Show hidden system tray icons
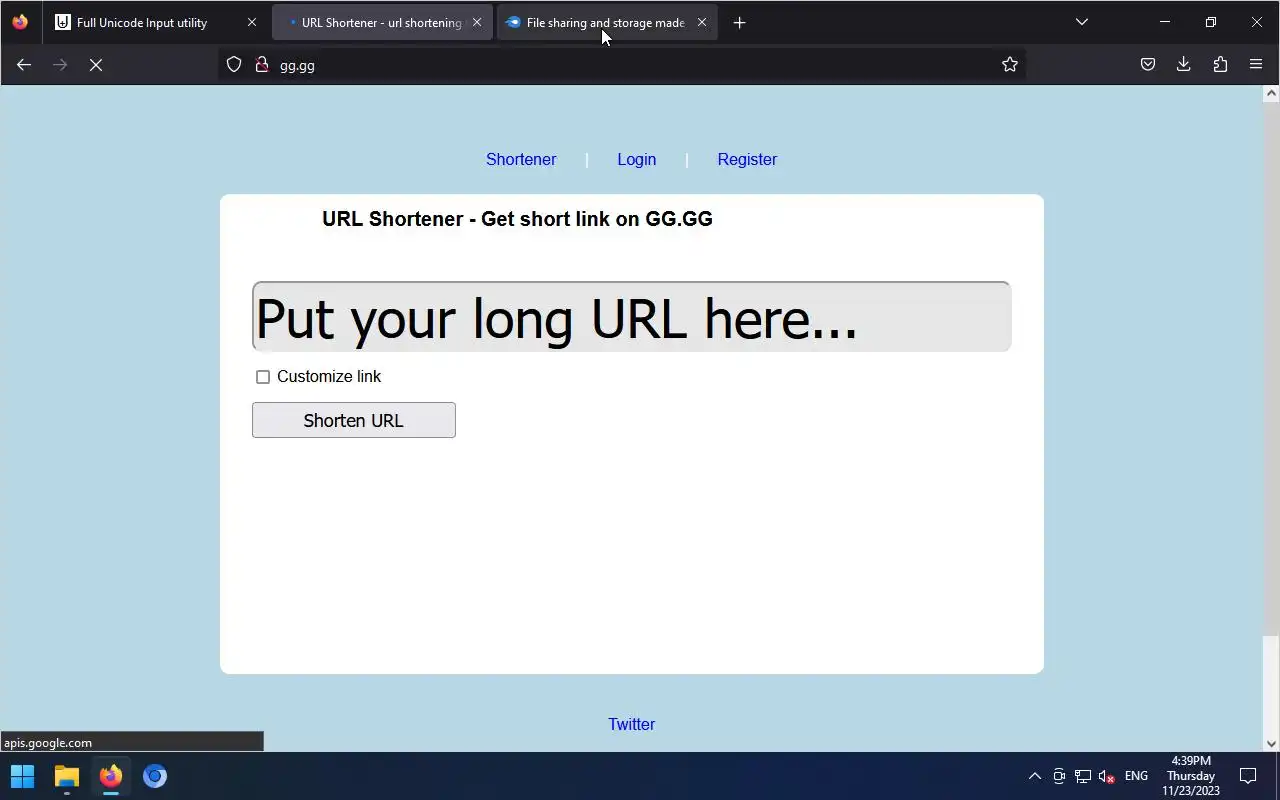The width and height of the screenshot is (1280, 800). click(1035, 776)
